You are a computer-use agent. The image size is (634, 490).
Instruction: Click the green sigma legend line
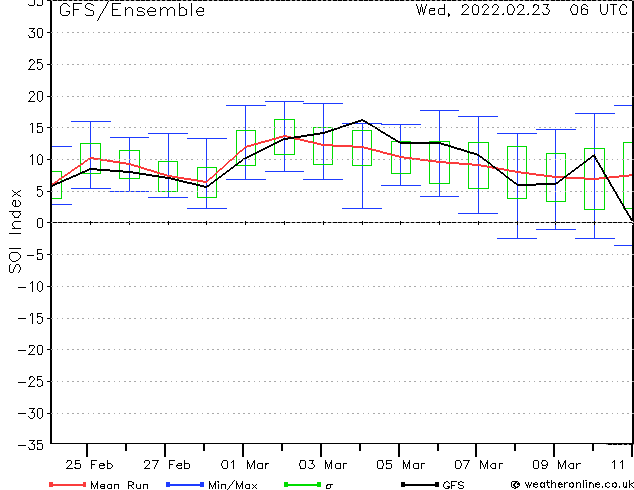tap(302, 484)
